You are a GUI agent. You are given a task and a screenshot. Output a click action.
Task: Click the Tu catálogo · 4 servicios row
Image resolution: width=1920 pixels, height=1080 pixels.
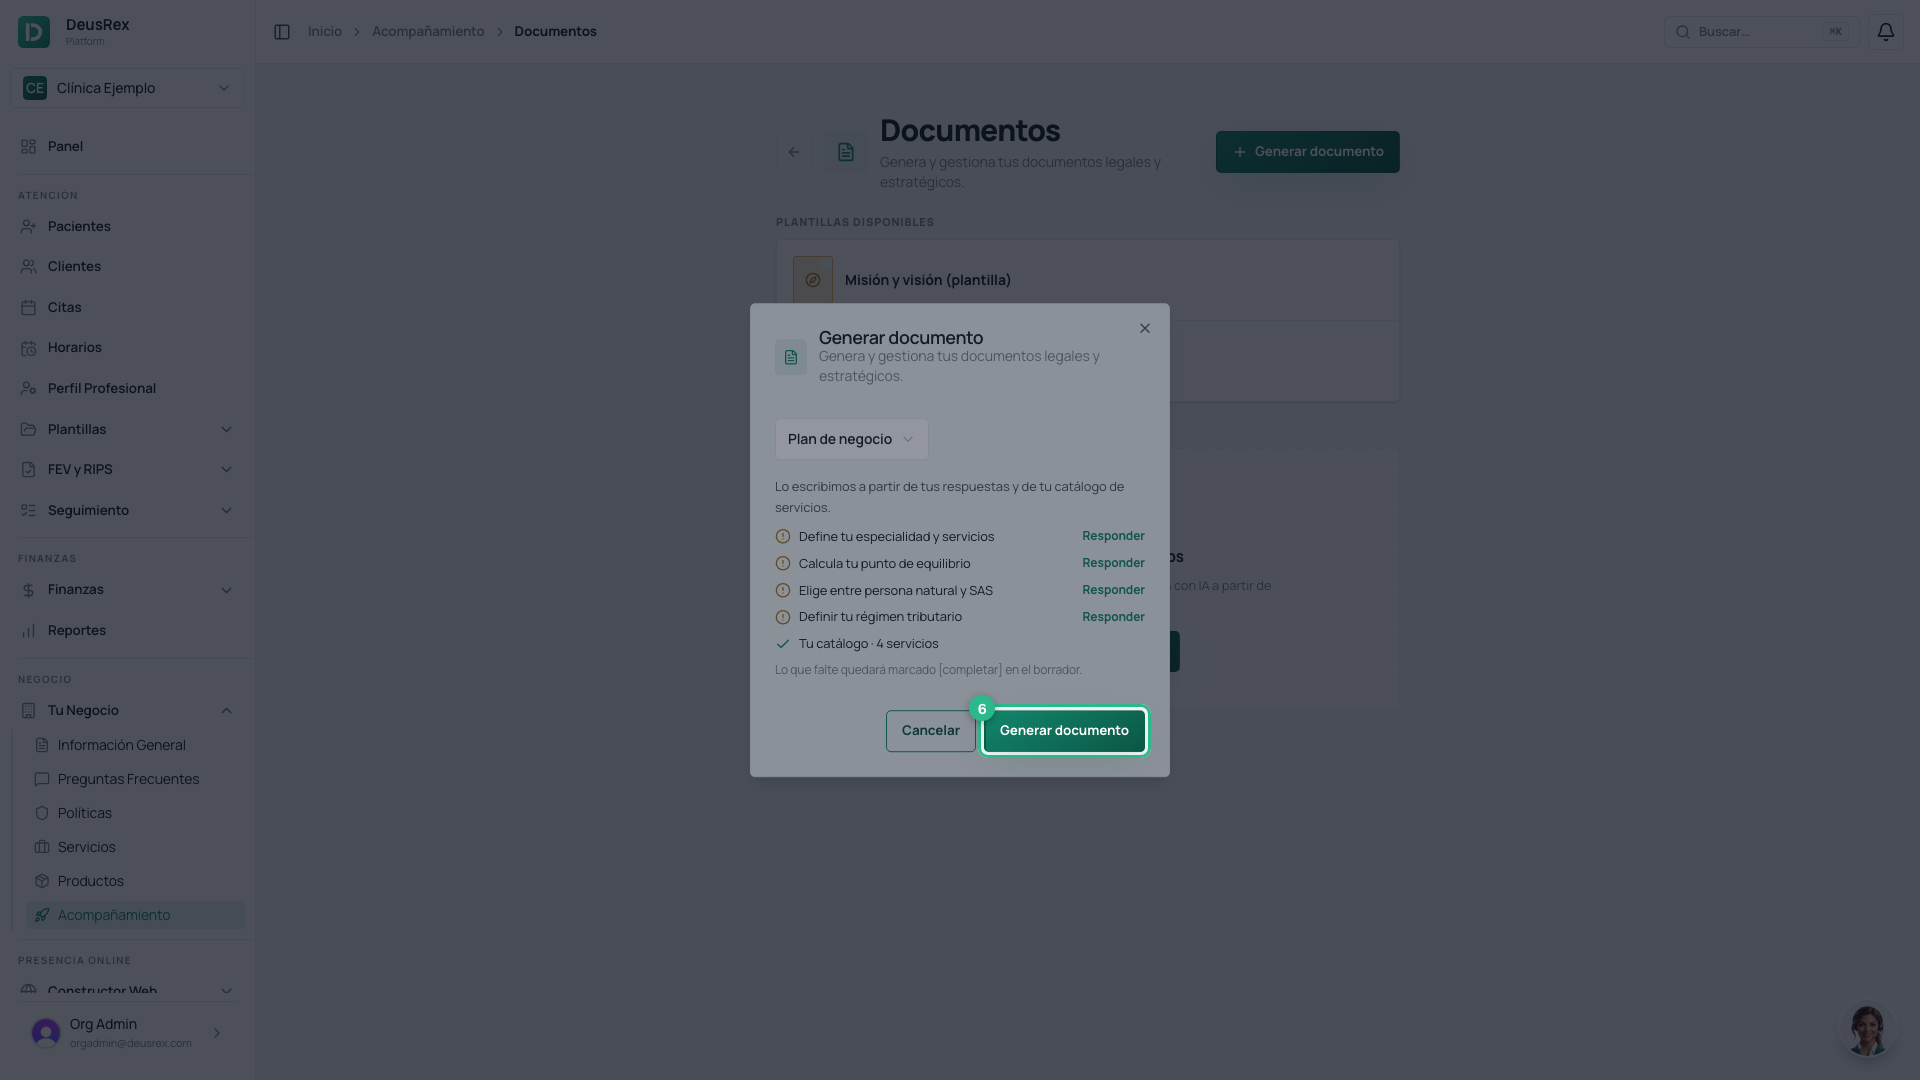click(959, 644)
